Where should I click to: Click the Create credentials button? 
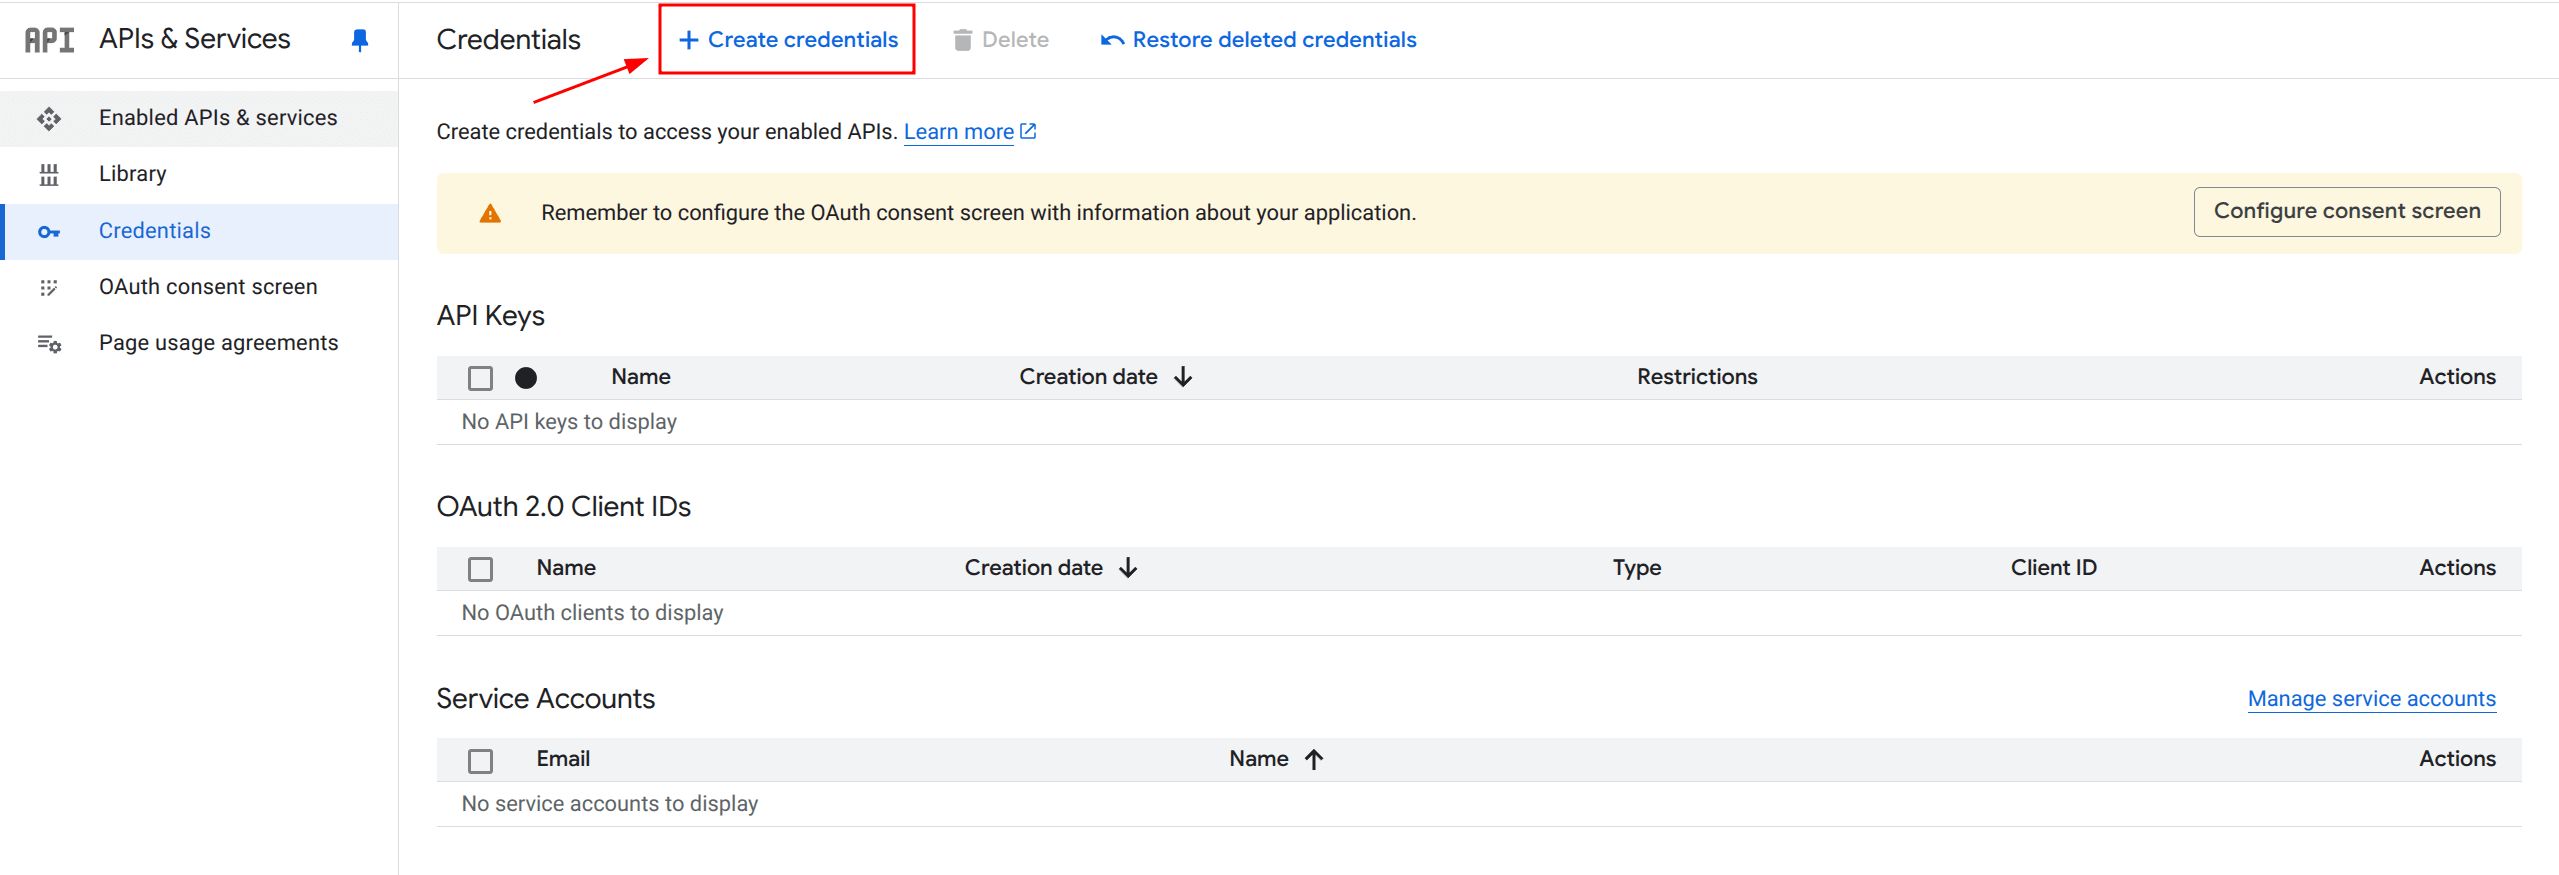tap(787, 40)
